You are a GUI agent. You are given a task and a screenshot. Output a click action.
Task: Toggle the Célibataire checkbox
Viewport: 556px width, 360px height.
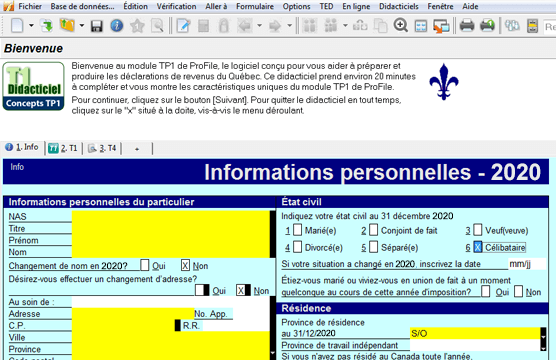coord(478,247)
